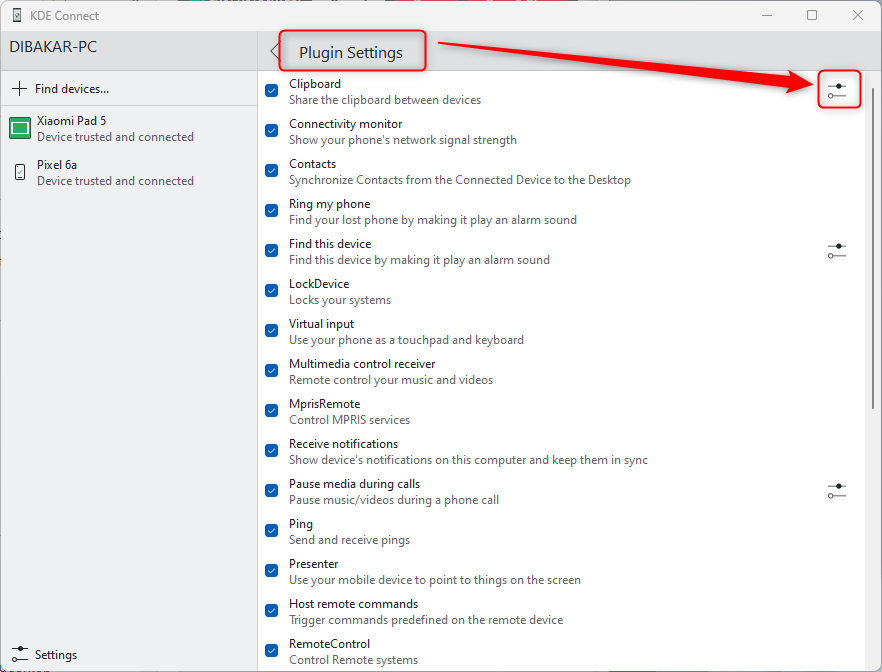This screenshot has width=882, height=672.
Task: Disable the Virtual input checkbox
Action: [x=272, y=331]
